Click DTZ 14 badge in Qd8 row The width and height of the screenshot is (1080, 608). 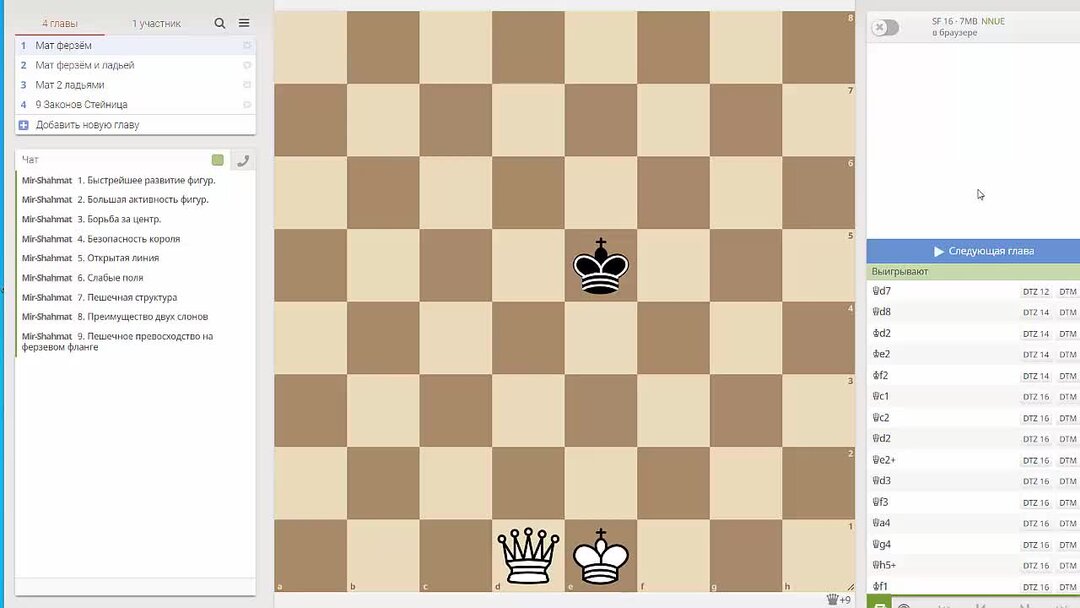click(x=1036, y=313)
